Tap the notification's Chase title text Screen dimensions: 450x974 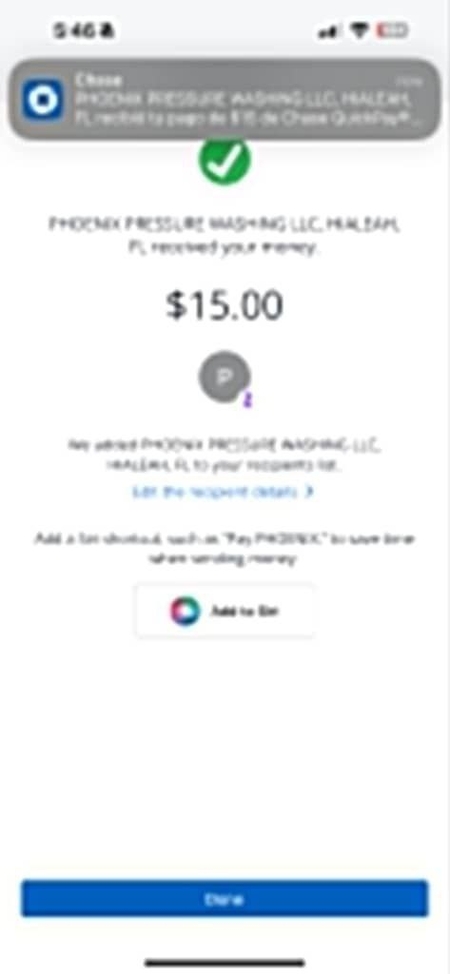coord(98,80)
